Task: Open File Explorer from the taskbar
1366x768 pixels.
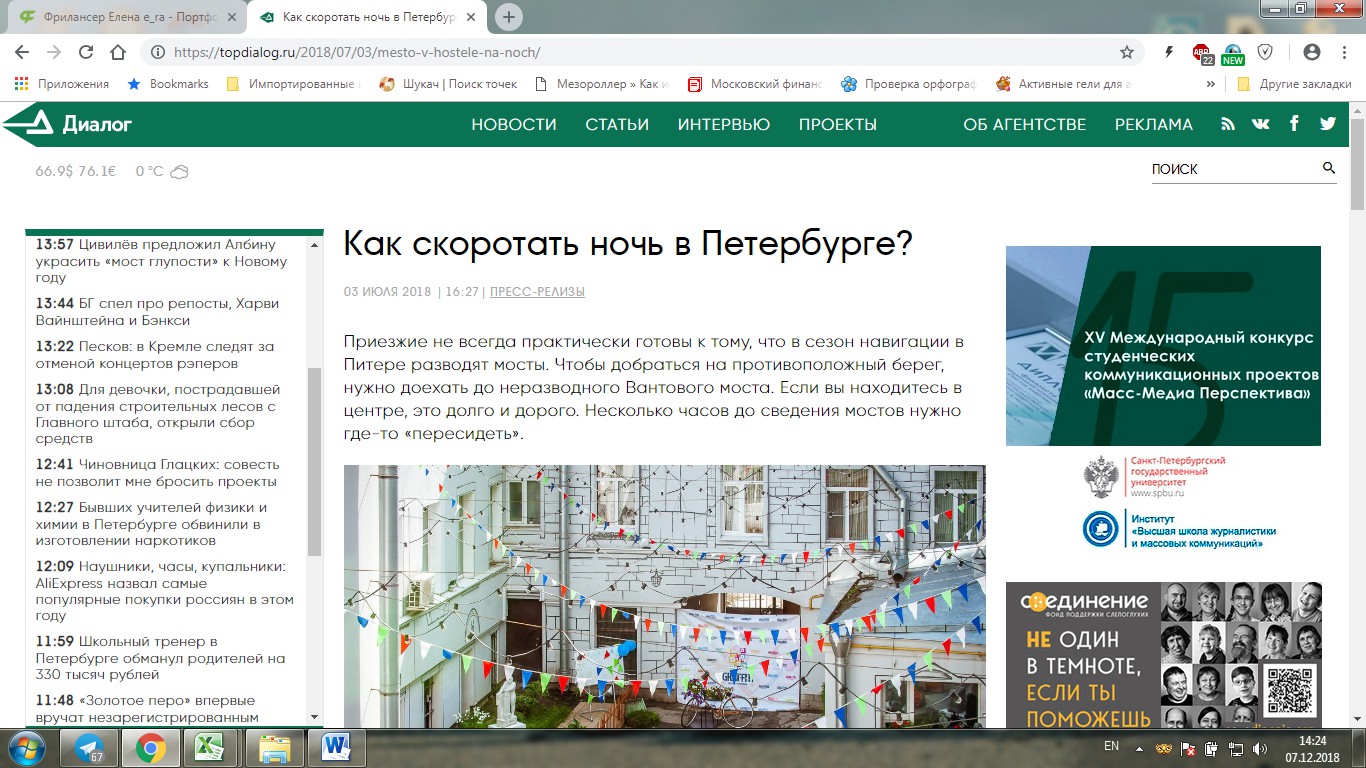Action: pyautogui.click(x=273, y=748)
